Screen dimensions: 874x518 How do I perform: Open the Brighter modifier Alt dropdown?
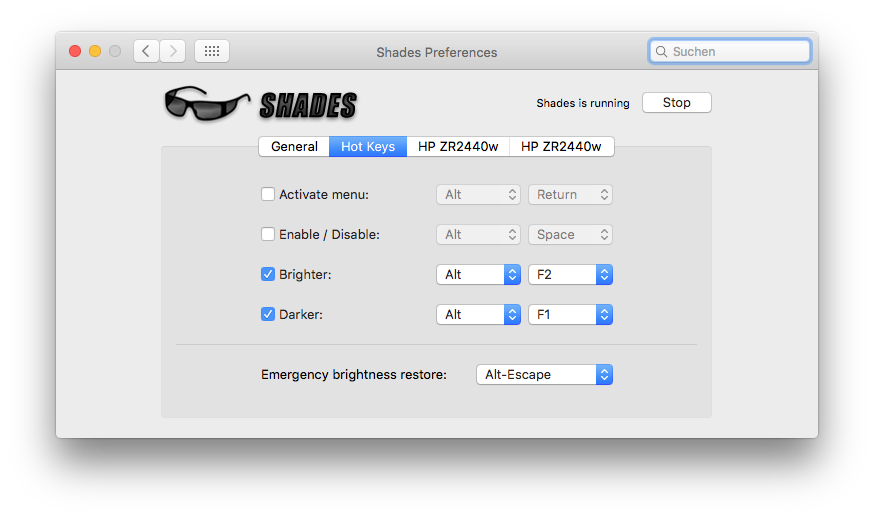click(x=478, y=274)
